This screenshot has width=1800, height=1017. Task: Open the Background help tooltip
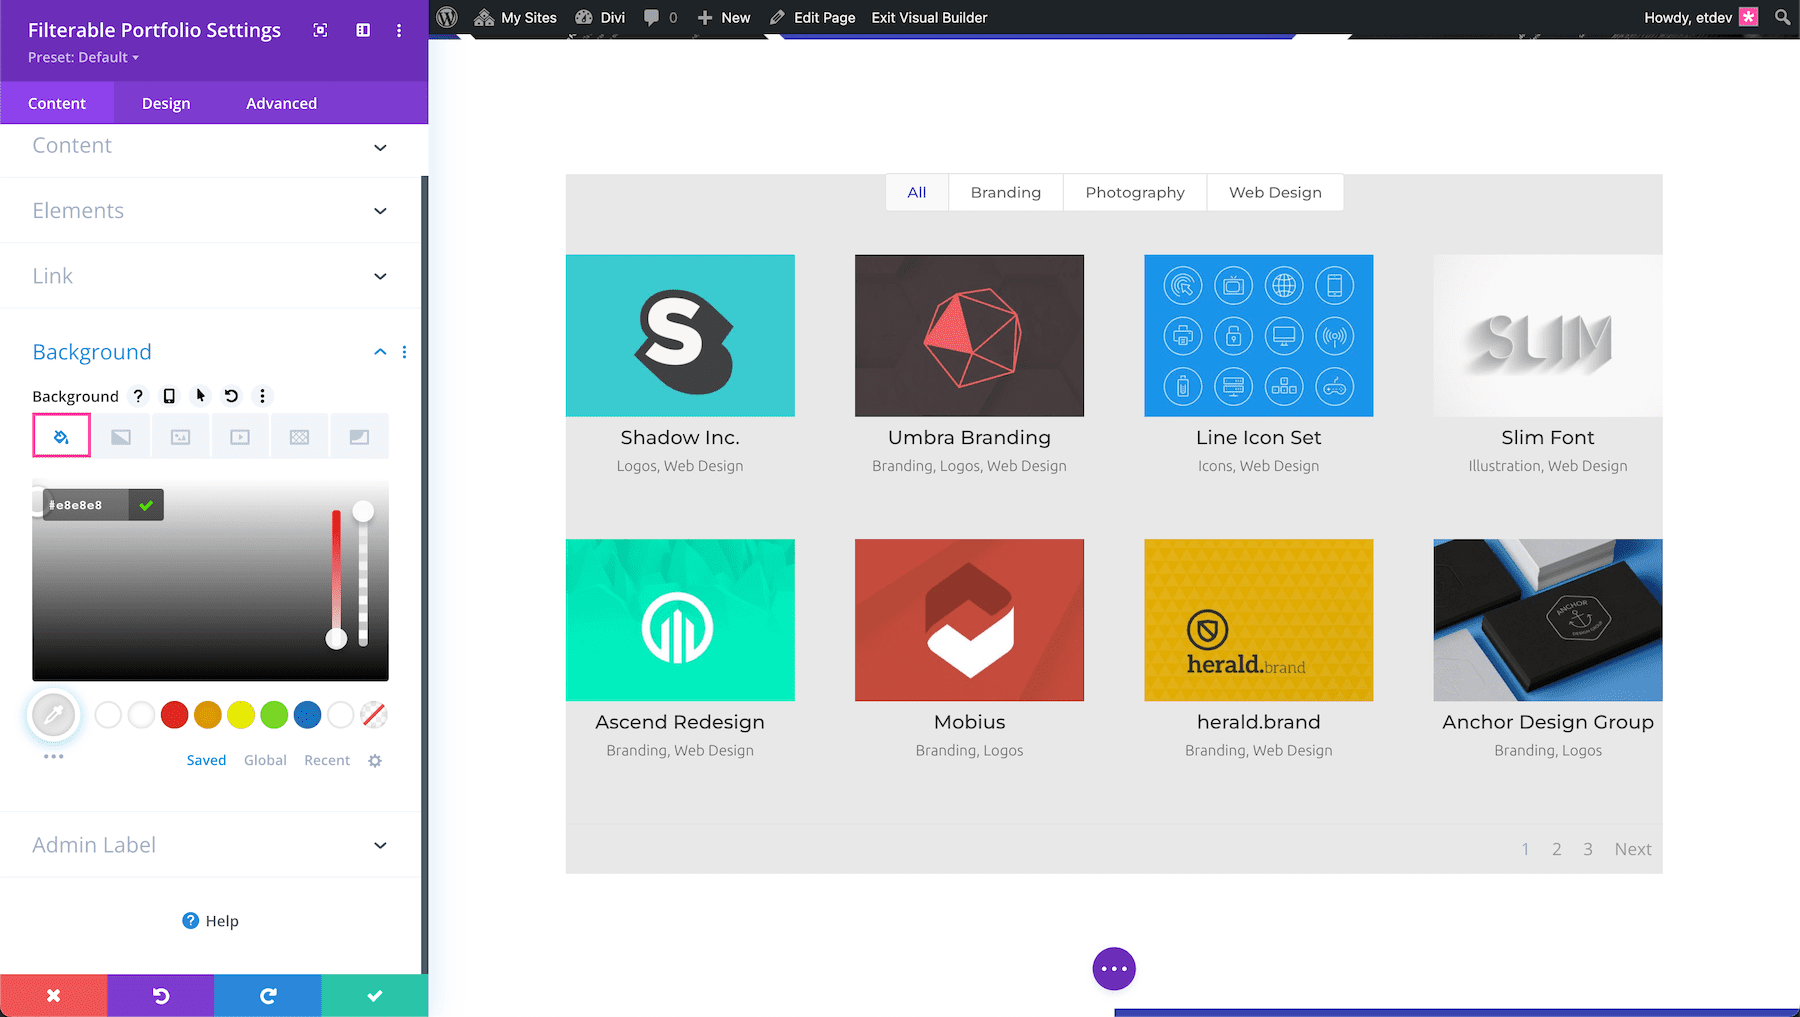(138, 395)
